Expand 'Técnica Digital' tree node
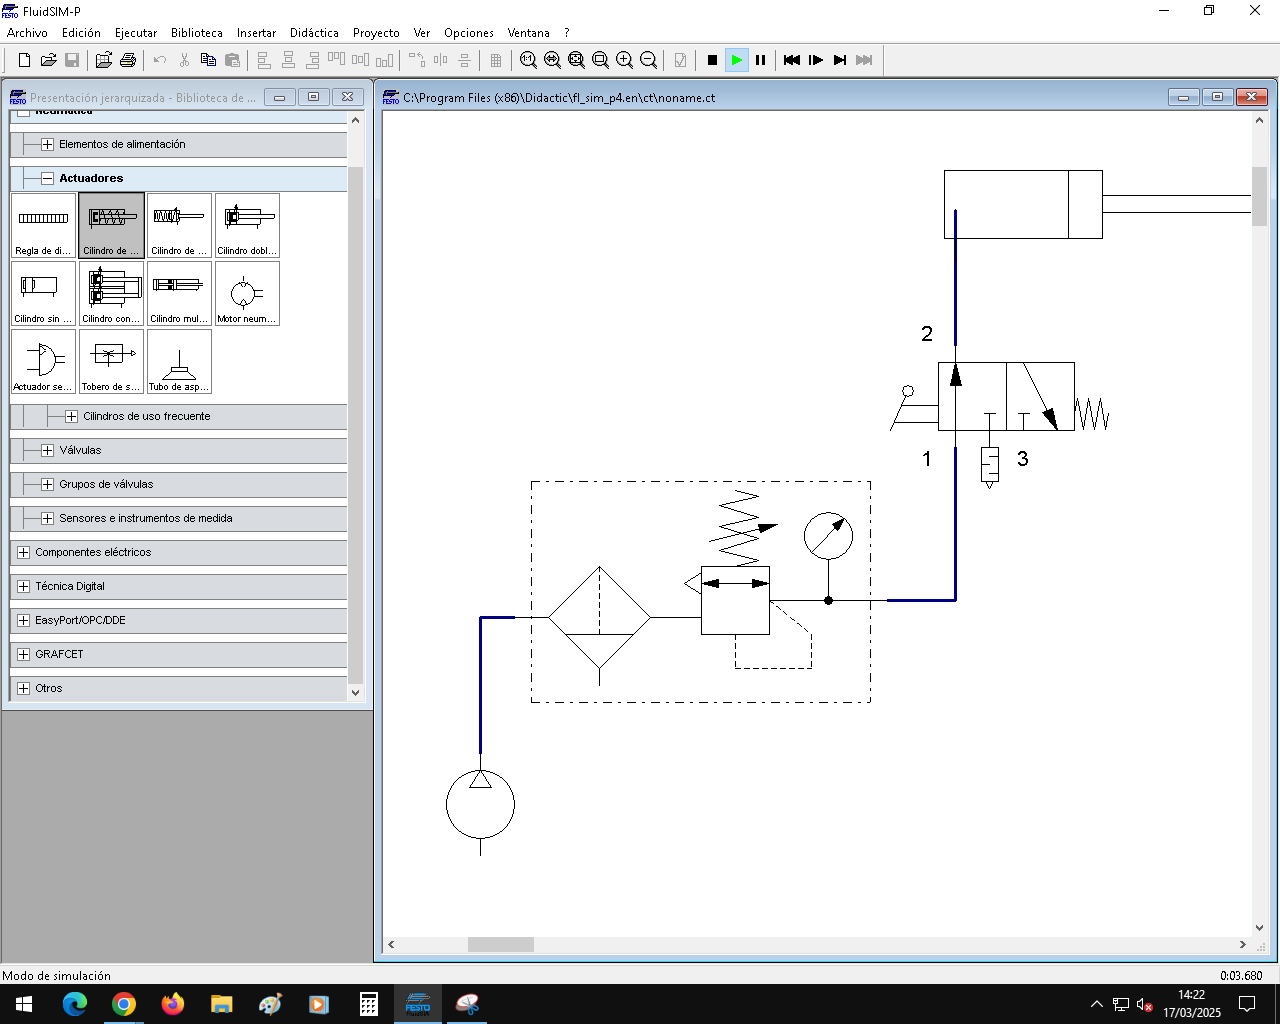Viewport: 1280px width, 1024px height. [24, 586]
